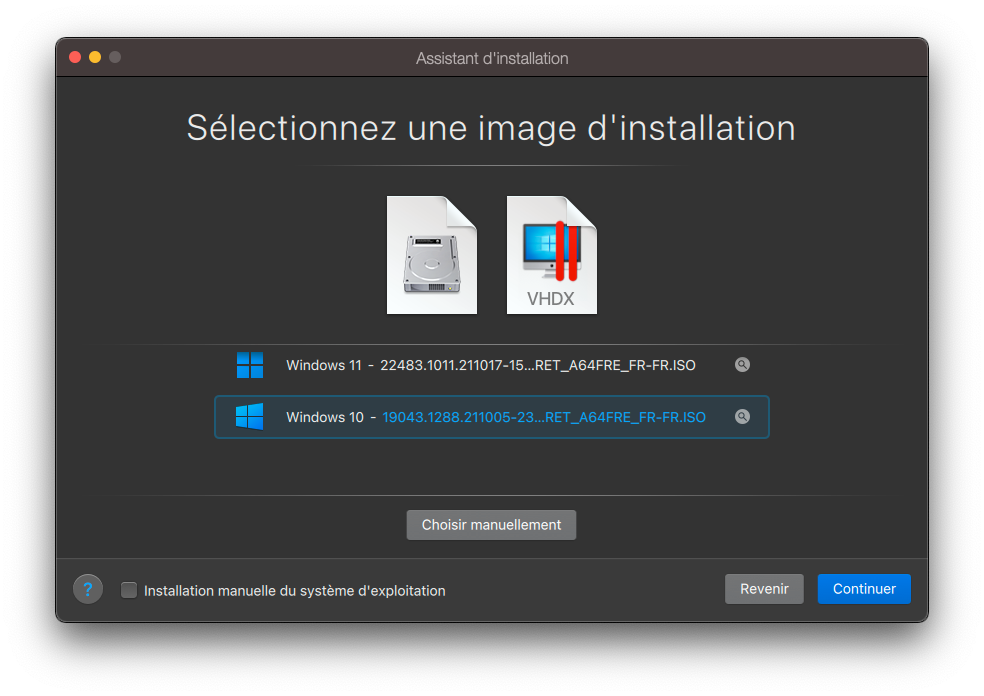
Task: Click the hard disk image file icon
Action: 432,255
